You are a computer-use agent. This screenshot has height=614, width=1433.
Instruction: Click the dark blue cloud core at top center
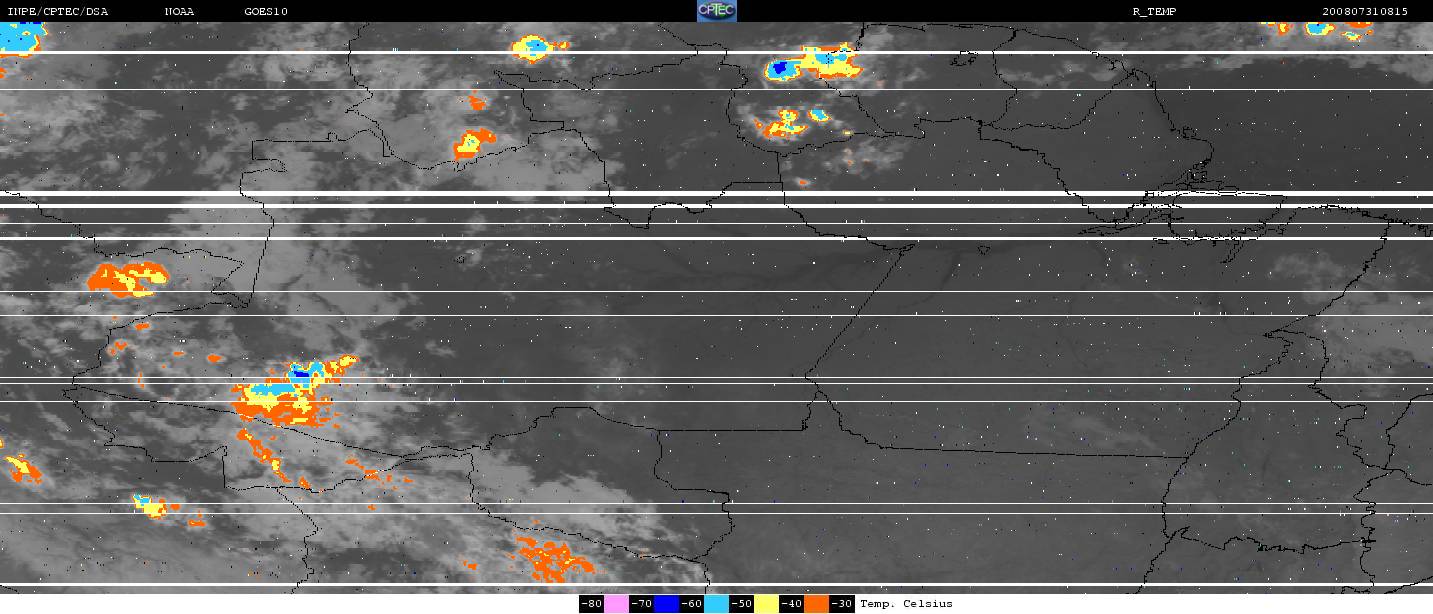tap(780, 68)
